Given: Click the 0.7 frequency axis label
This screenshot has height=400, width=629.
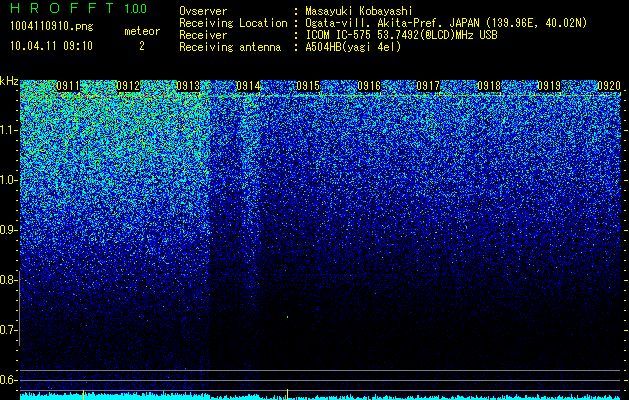Looking at the screenshot, I should 8,330.
